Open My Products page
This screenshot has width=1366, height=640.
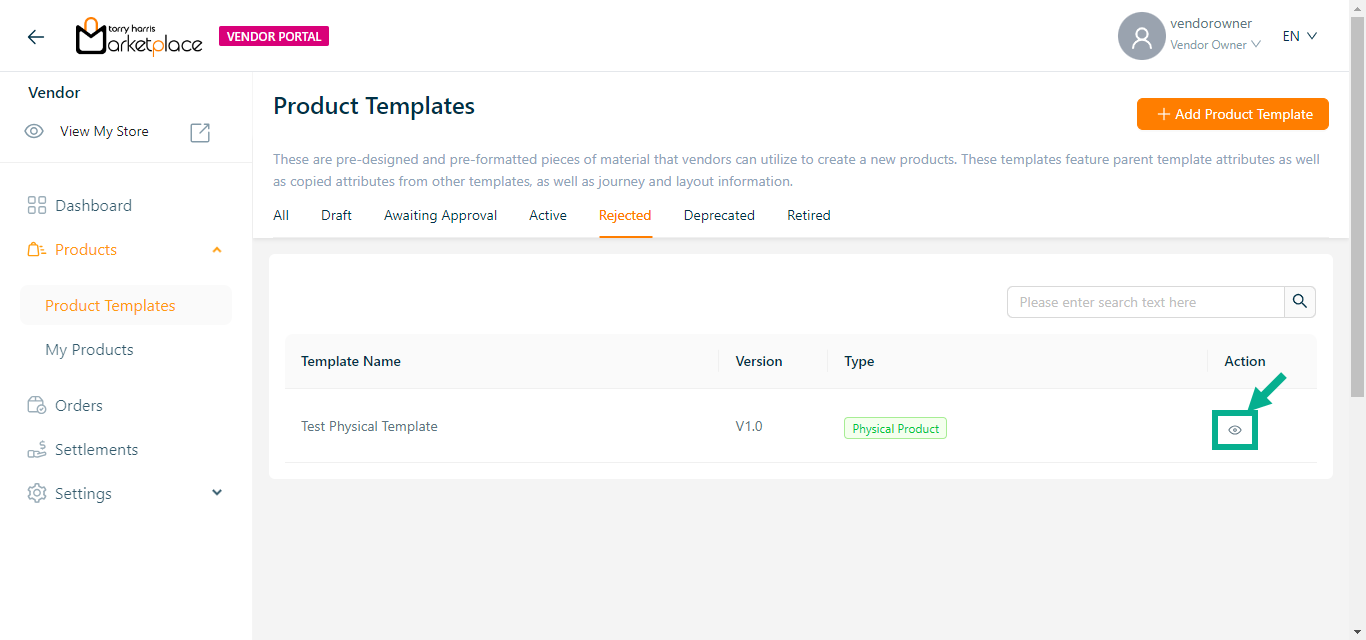tap(89, 350)
